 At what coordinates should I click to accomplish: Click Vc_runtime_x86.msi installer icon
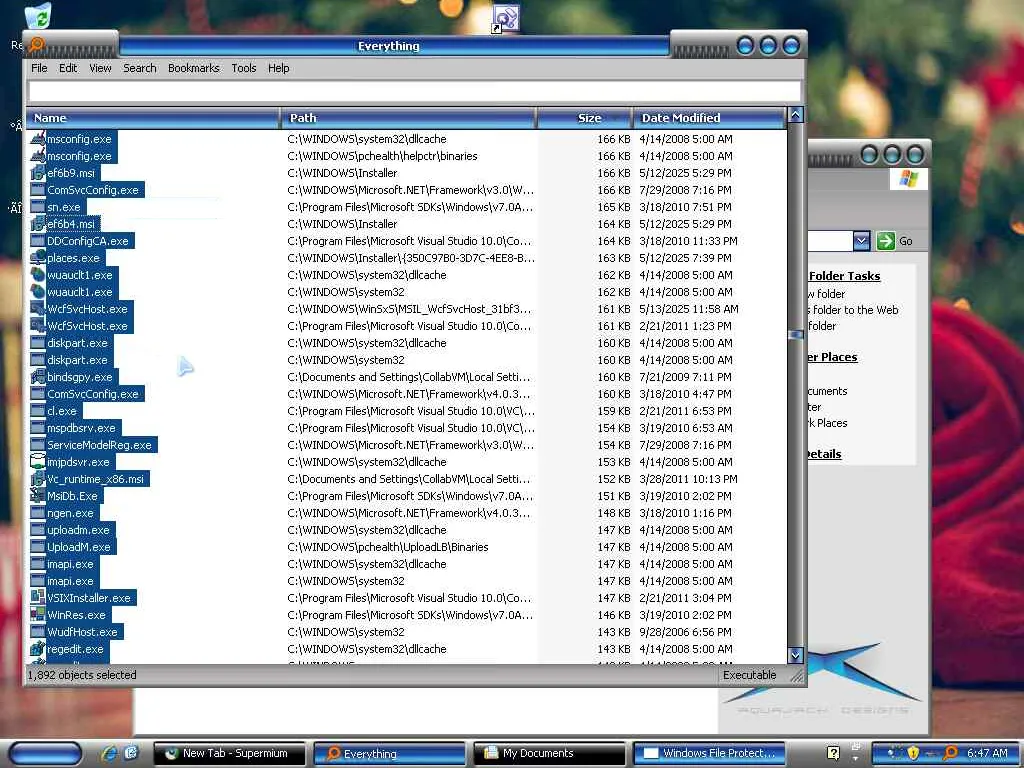click(x=37, y=479)
